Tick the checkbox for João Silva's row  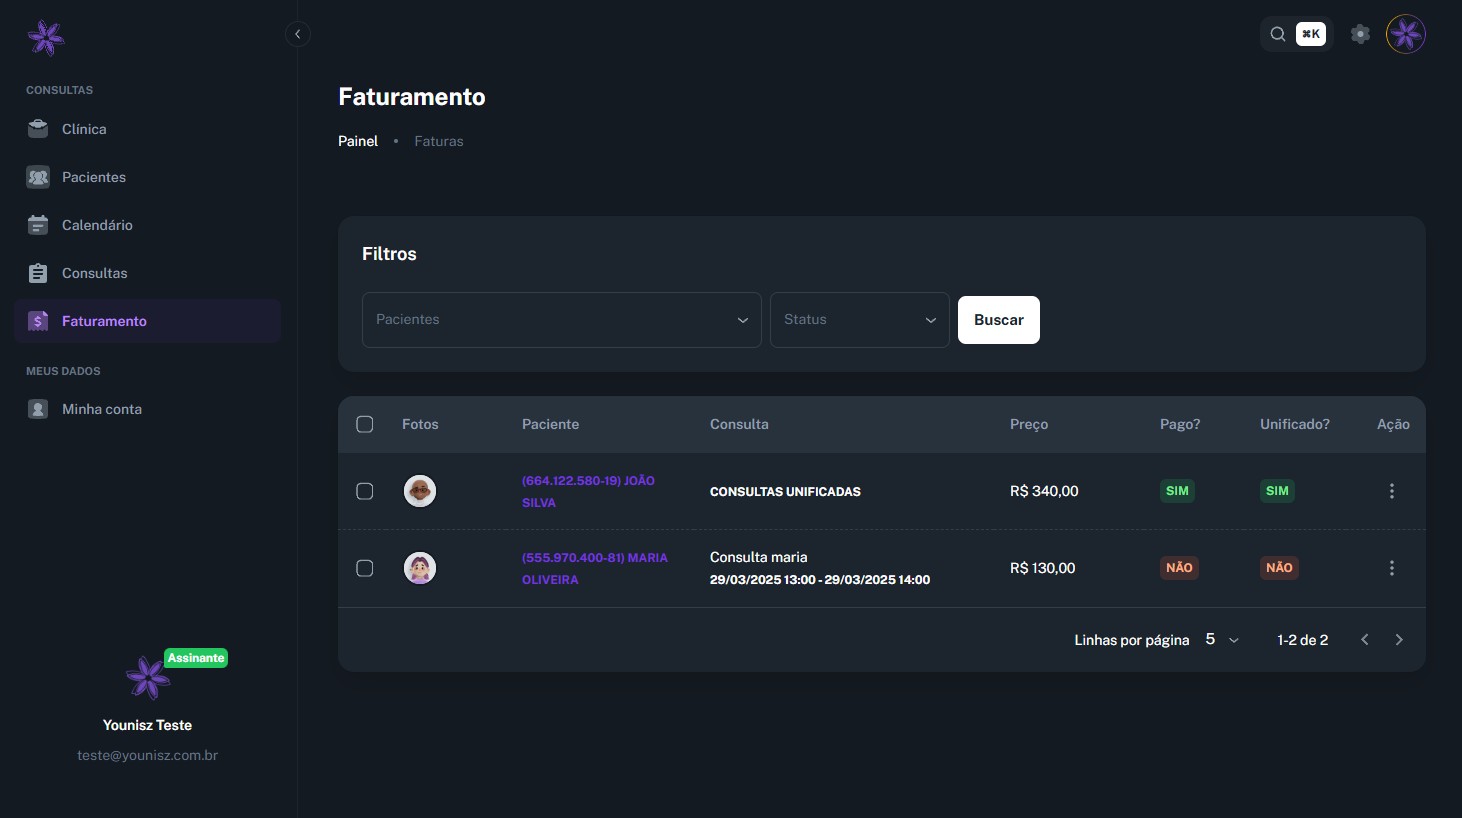[365, 491]
